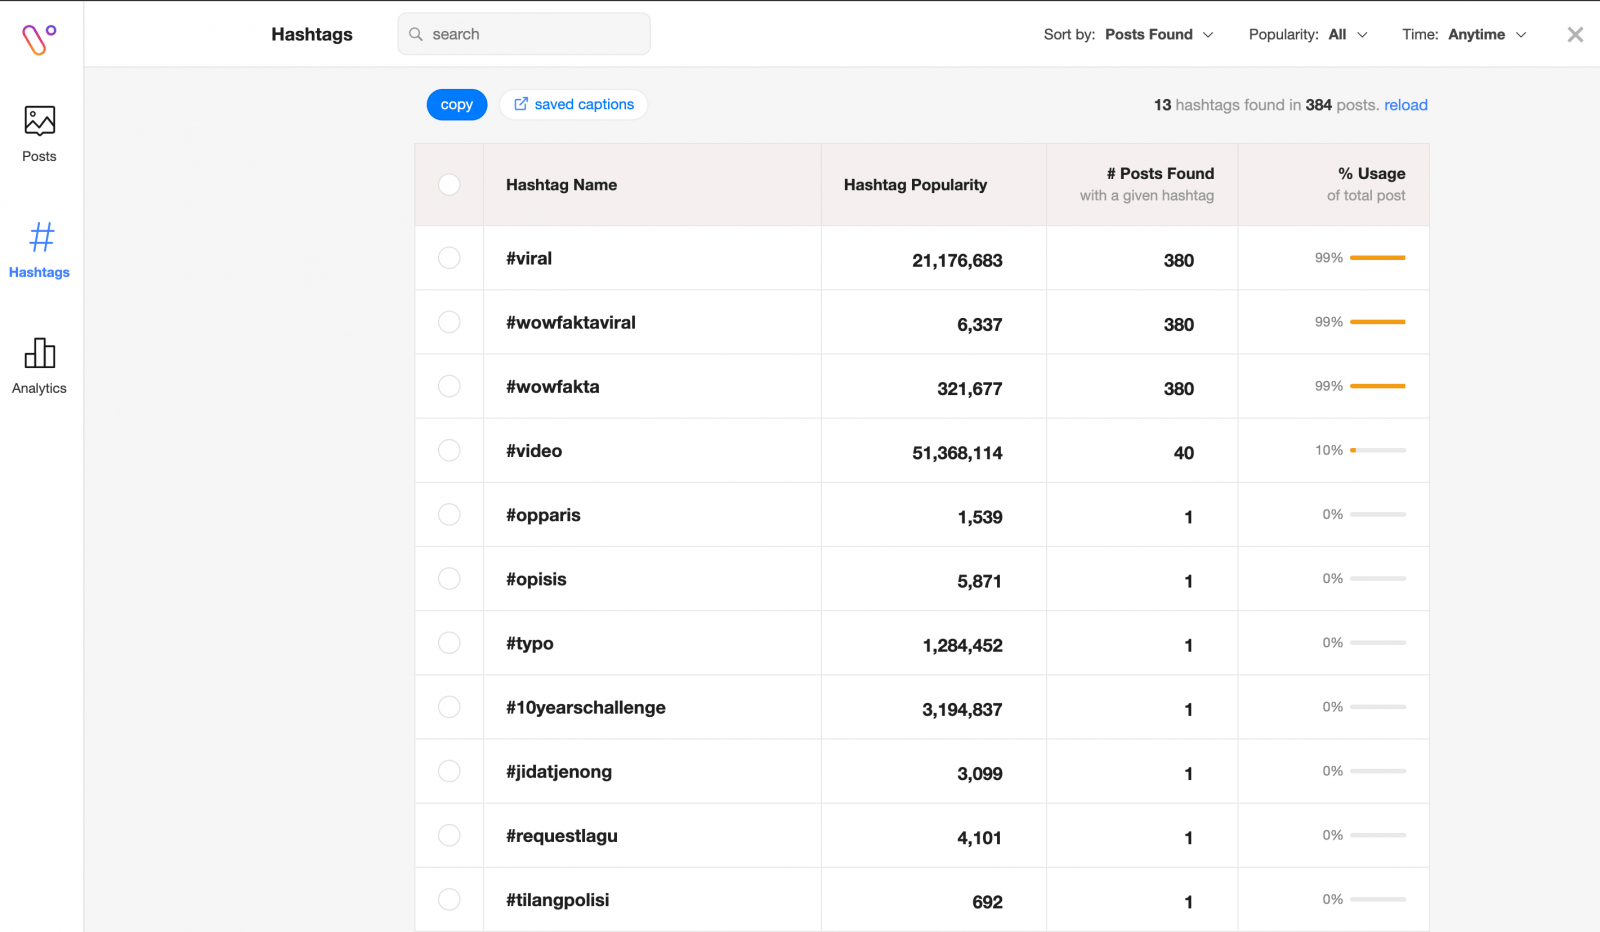This screenshot has width=1600, height=932.
Task: Open the Time Anytime dropdown
Action: pyautogui.click(x=1464, y=34)
